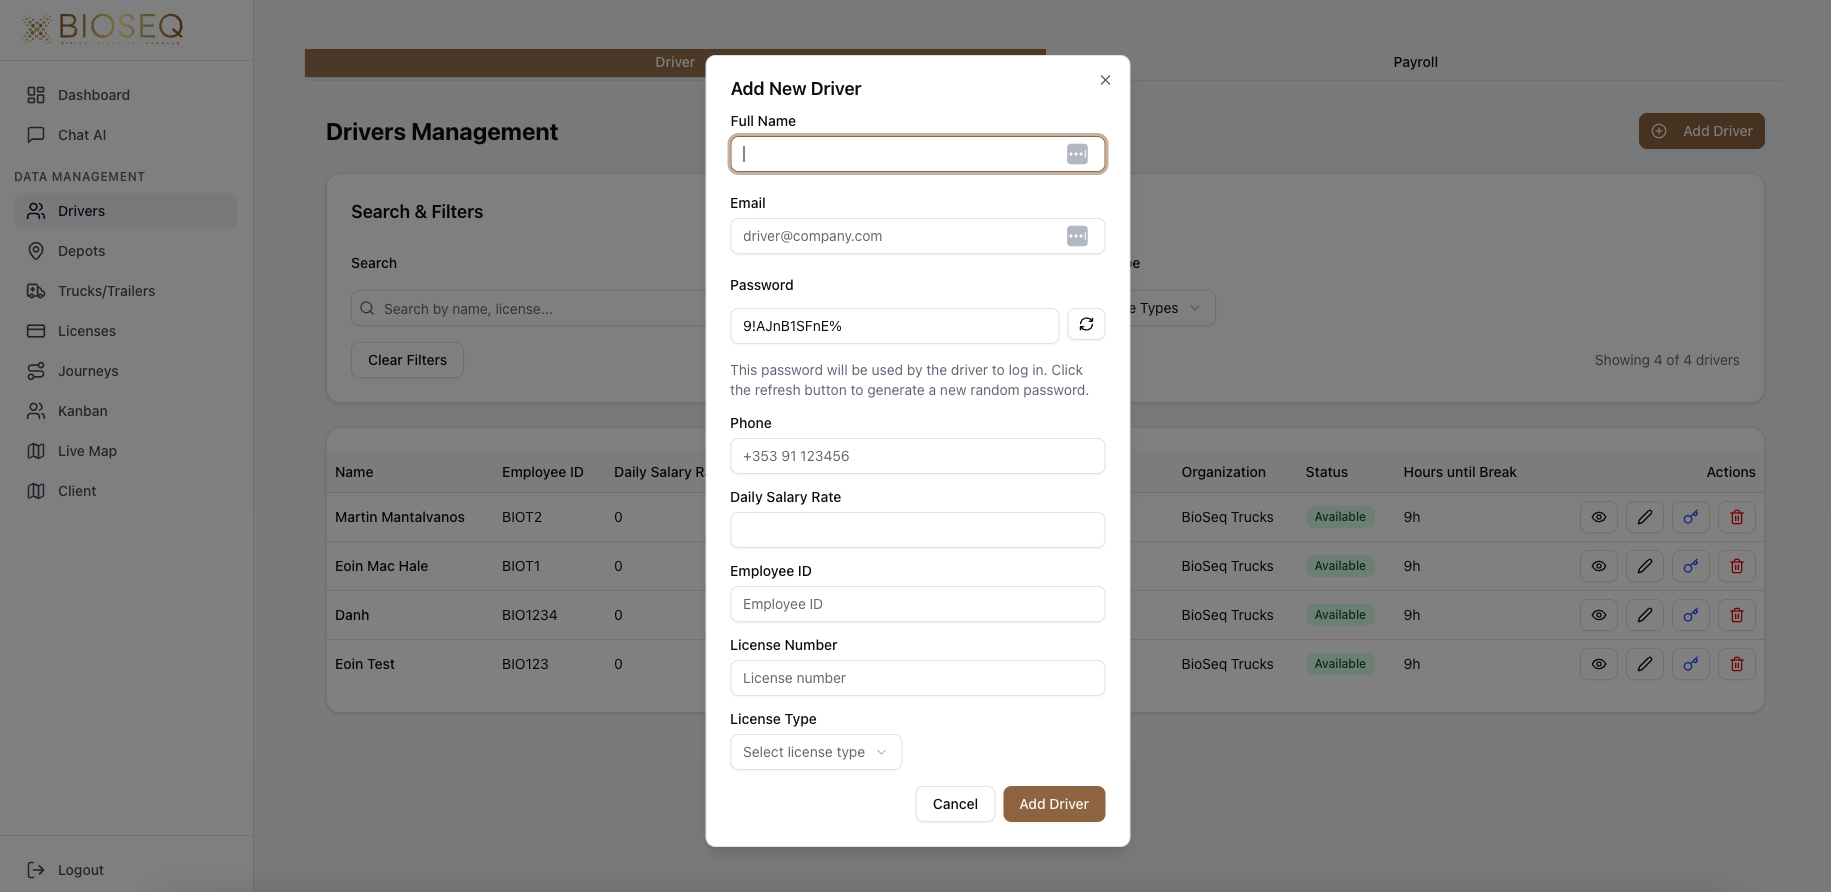Cancel adding the new driver
Image resolution: width=1831 pixels, height=892 pixels.
954,804
